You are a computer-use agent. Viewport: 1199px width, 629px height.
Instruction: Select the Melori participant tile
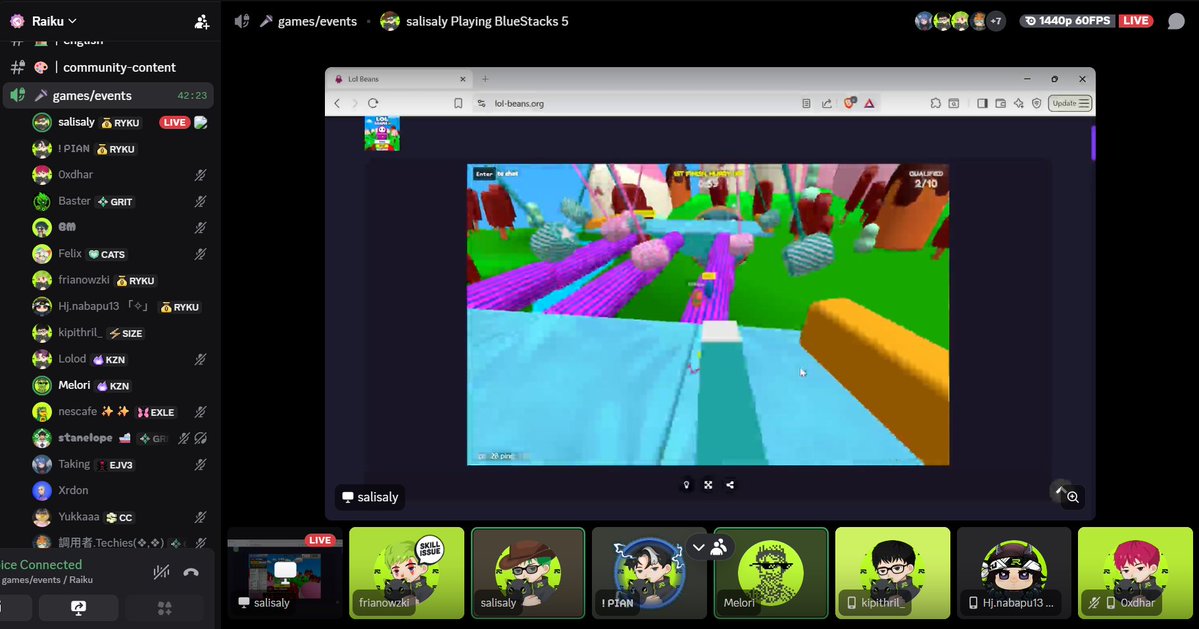(x=771, y=572)
